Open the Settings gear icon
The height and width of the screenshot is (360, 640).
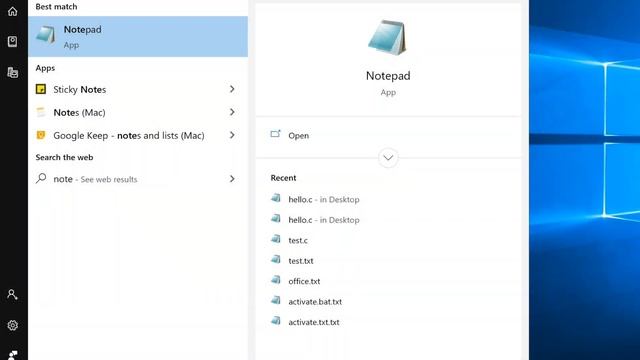click(x=13, y=325)
